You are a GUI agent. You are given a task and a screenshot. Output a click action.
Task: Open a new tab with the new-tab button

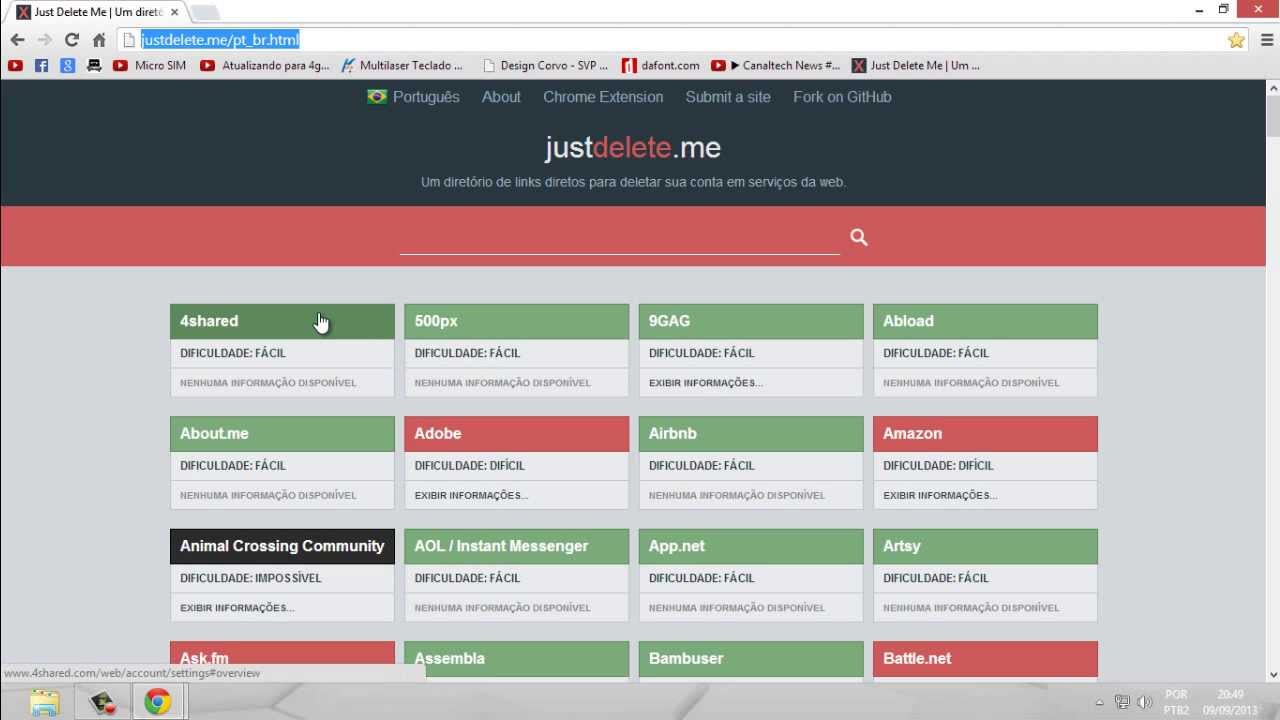(x=204, y=12)
